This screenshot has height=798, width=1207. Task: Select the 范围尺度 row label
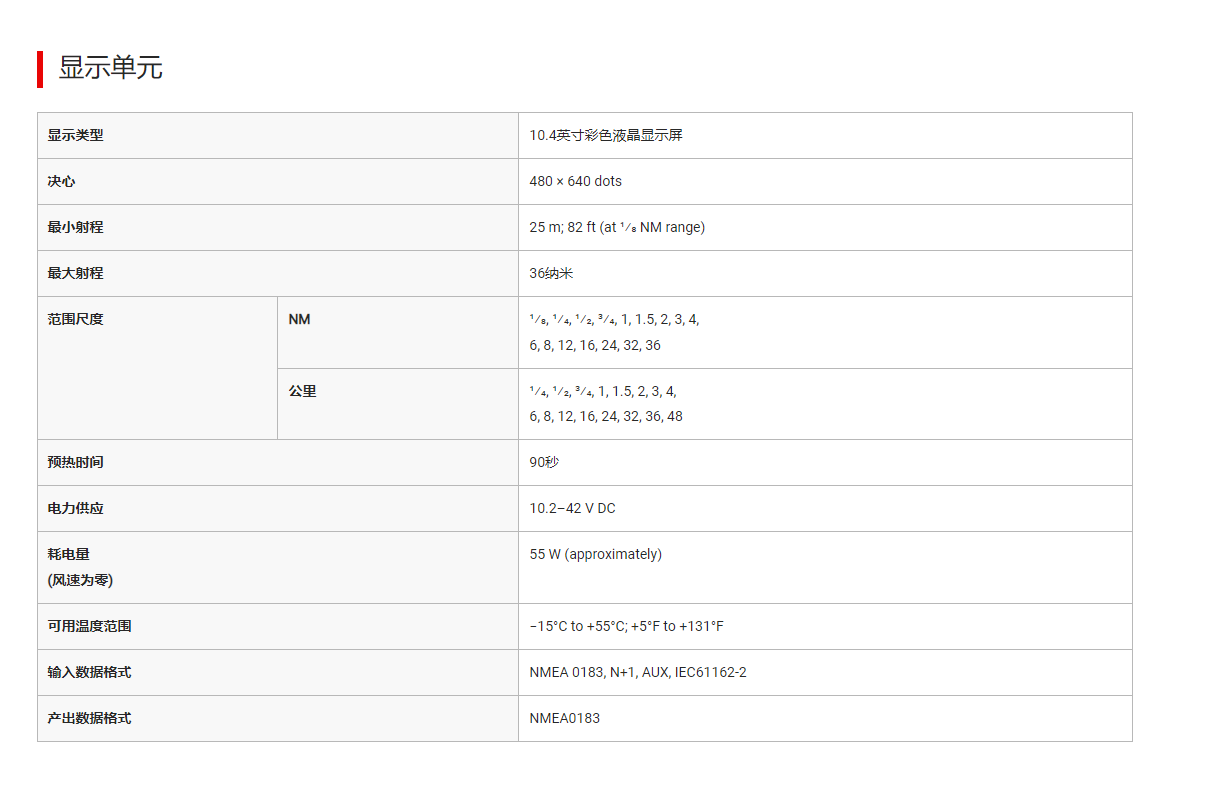coord(75,319)
